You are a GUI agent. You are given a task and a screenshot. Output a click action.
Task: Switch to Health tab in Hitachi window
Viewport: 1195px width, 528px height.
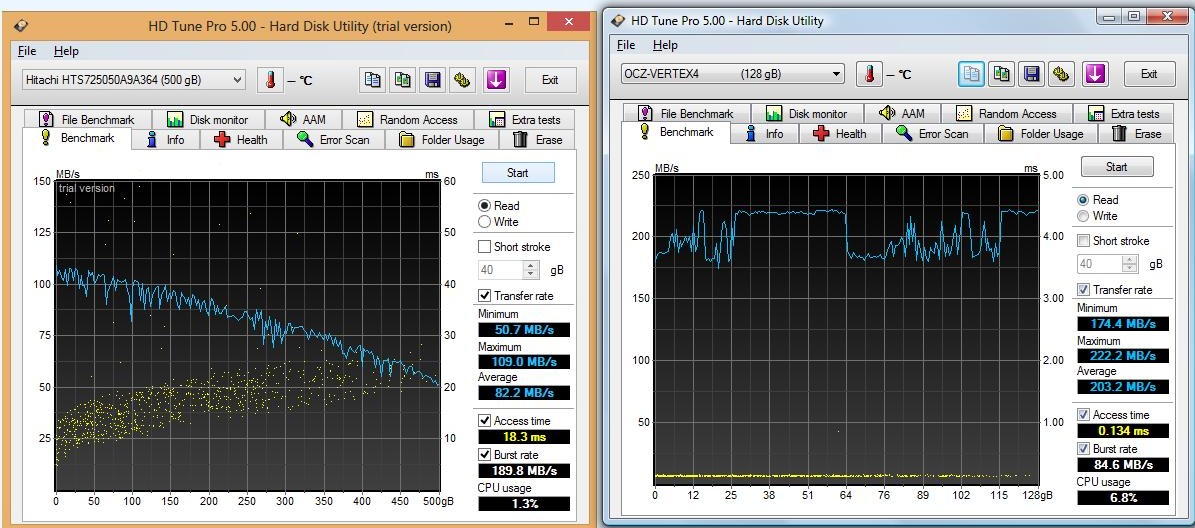coord(241,139)
